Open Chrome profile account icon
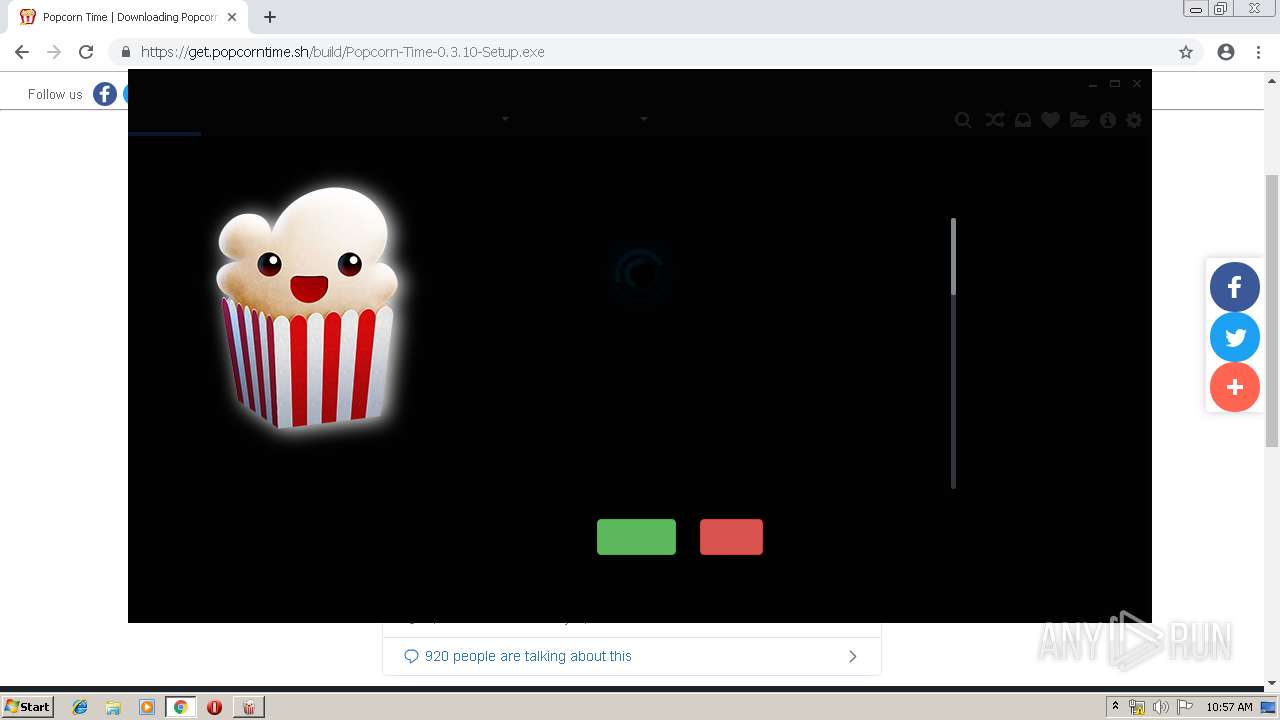Image resolution: width=1280 pixels, height=720 pixels. coord(1226,52)
